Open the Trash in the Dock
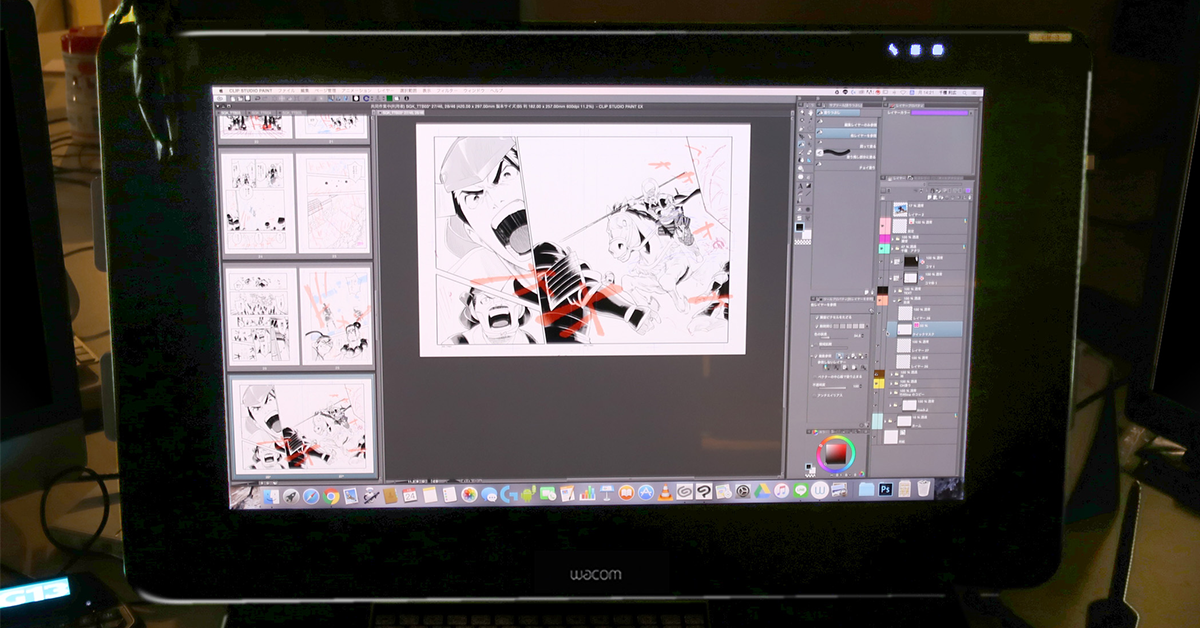 [923, 490]
